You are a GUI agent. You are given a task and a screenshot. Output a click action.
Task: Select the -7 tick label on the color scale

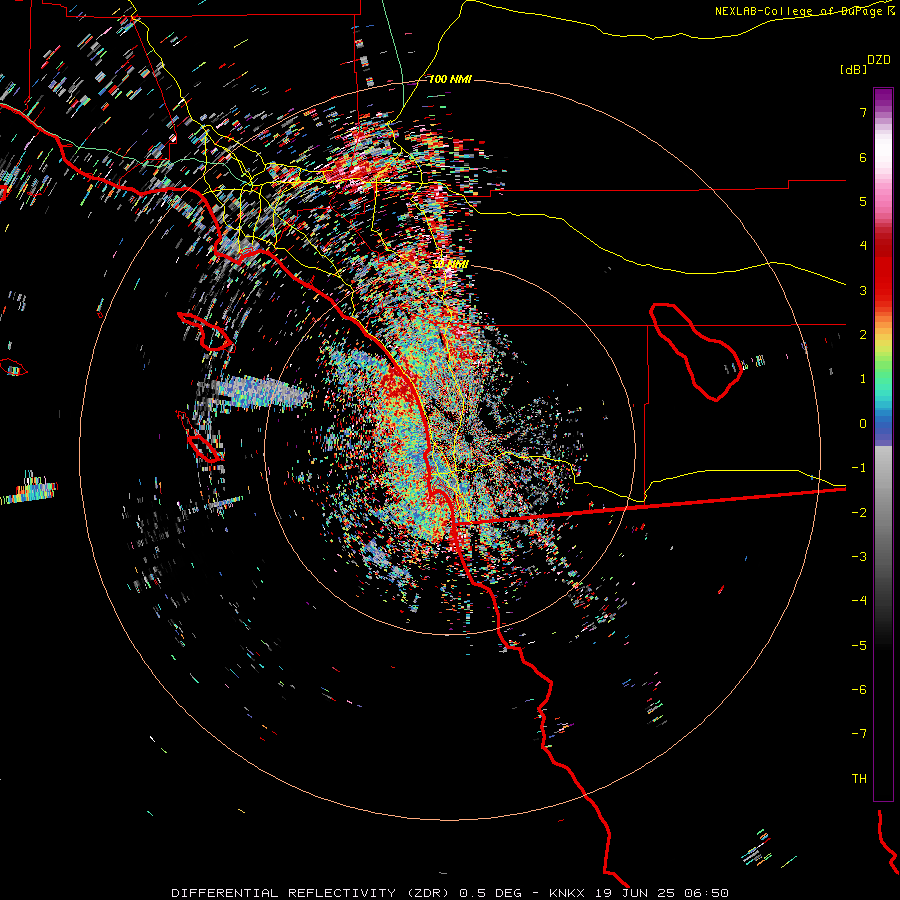[859, 734]
